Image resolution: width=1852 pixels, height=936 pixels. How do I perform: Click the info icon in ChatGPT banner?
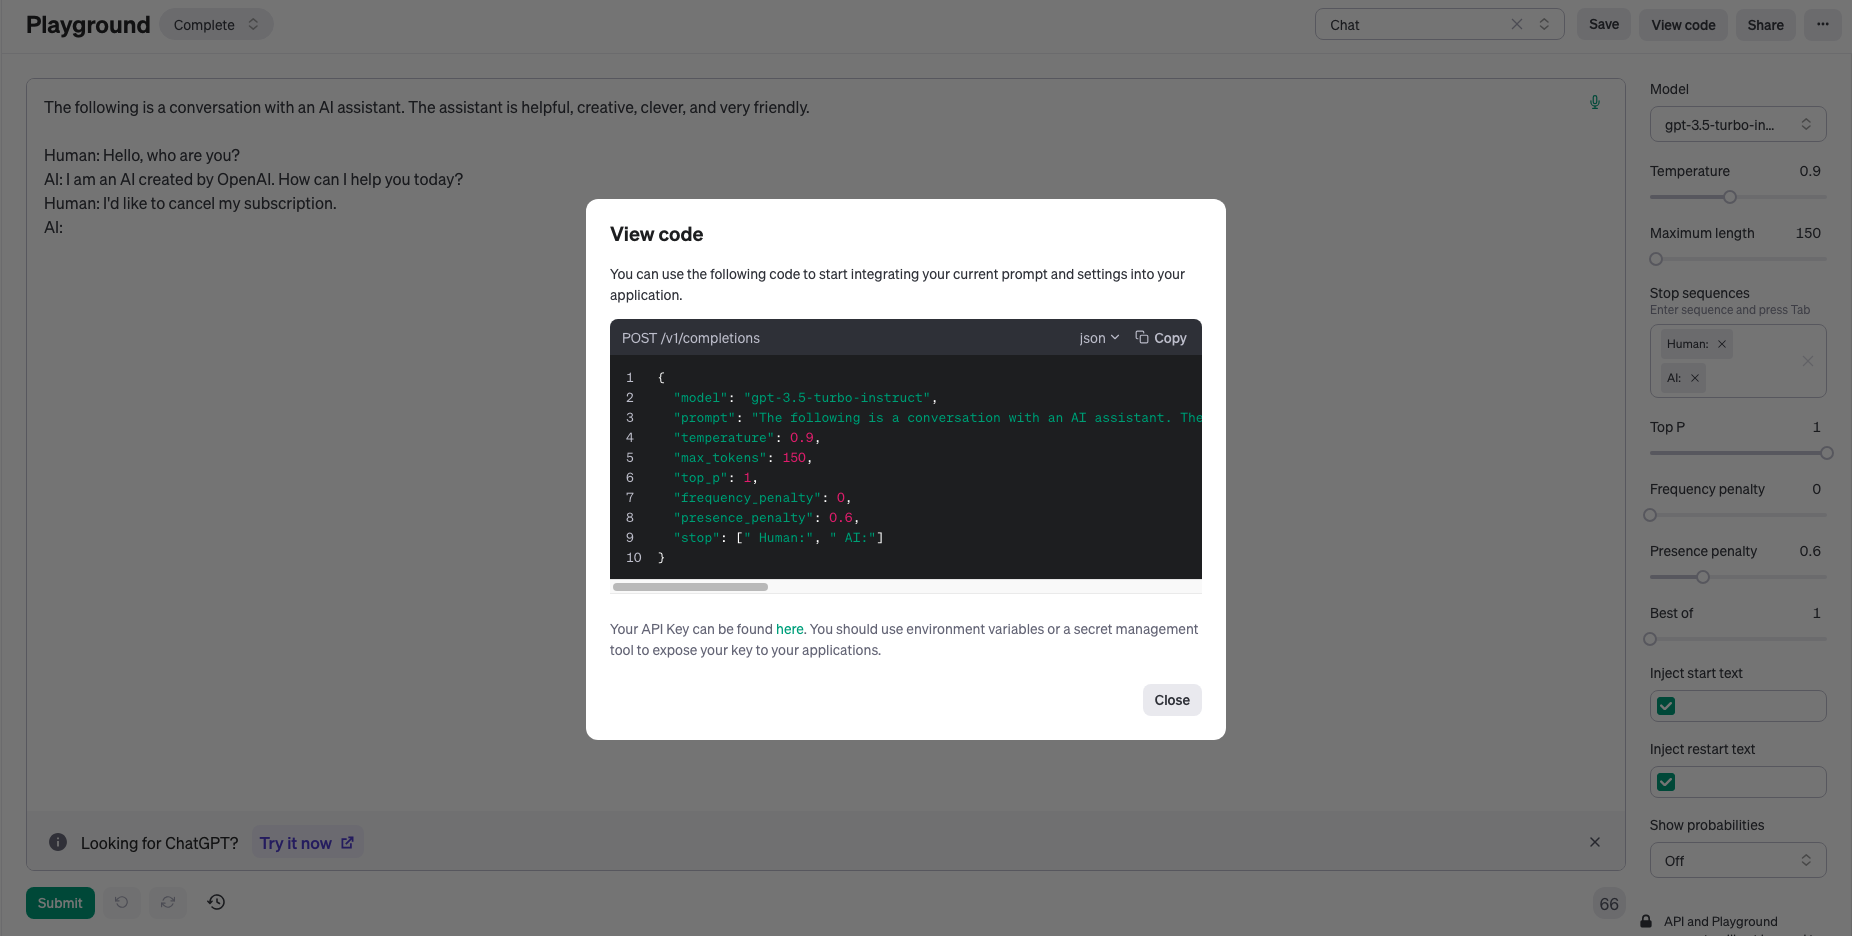58,842
